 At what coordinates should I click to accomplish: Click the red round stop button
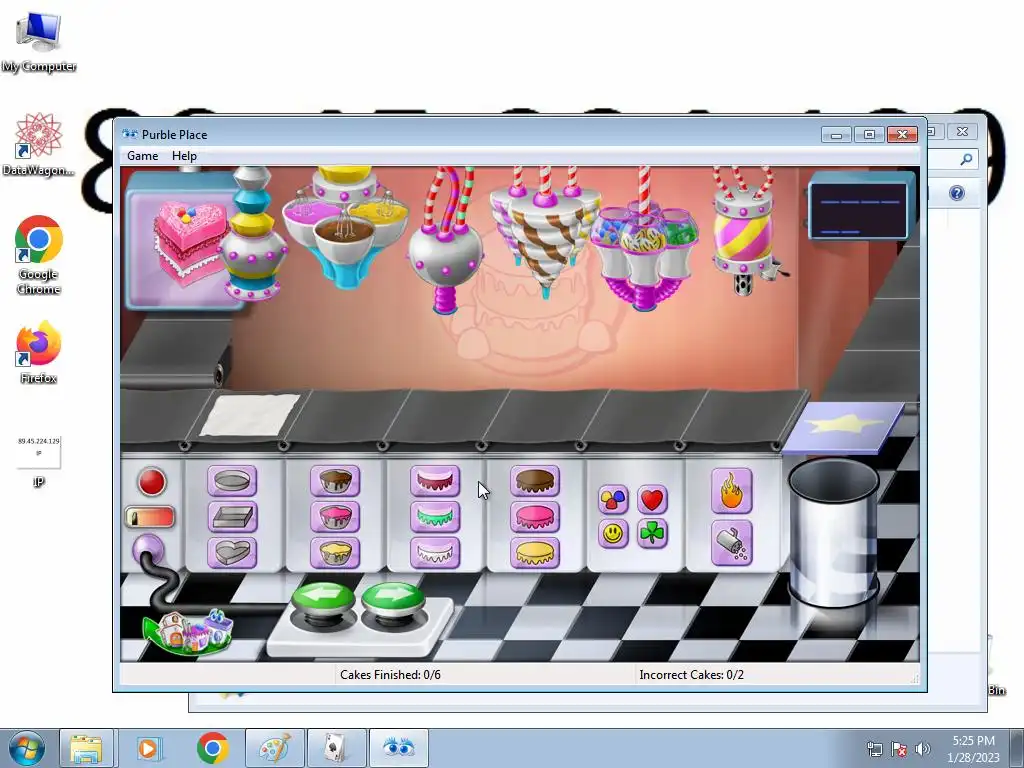pyautogui.click(x=152, y=482)
